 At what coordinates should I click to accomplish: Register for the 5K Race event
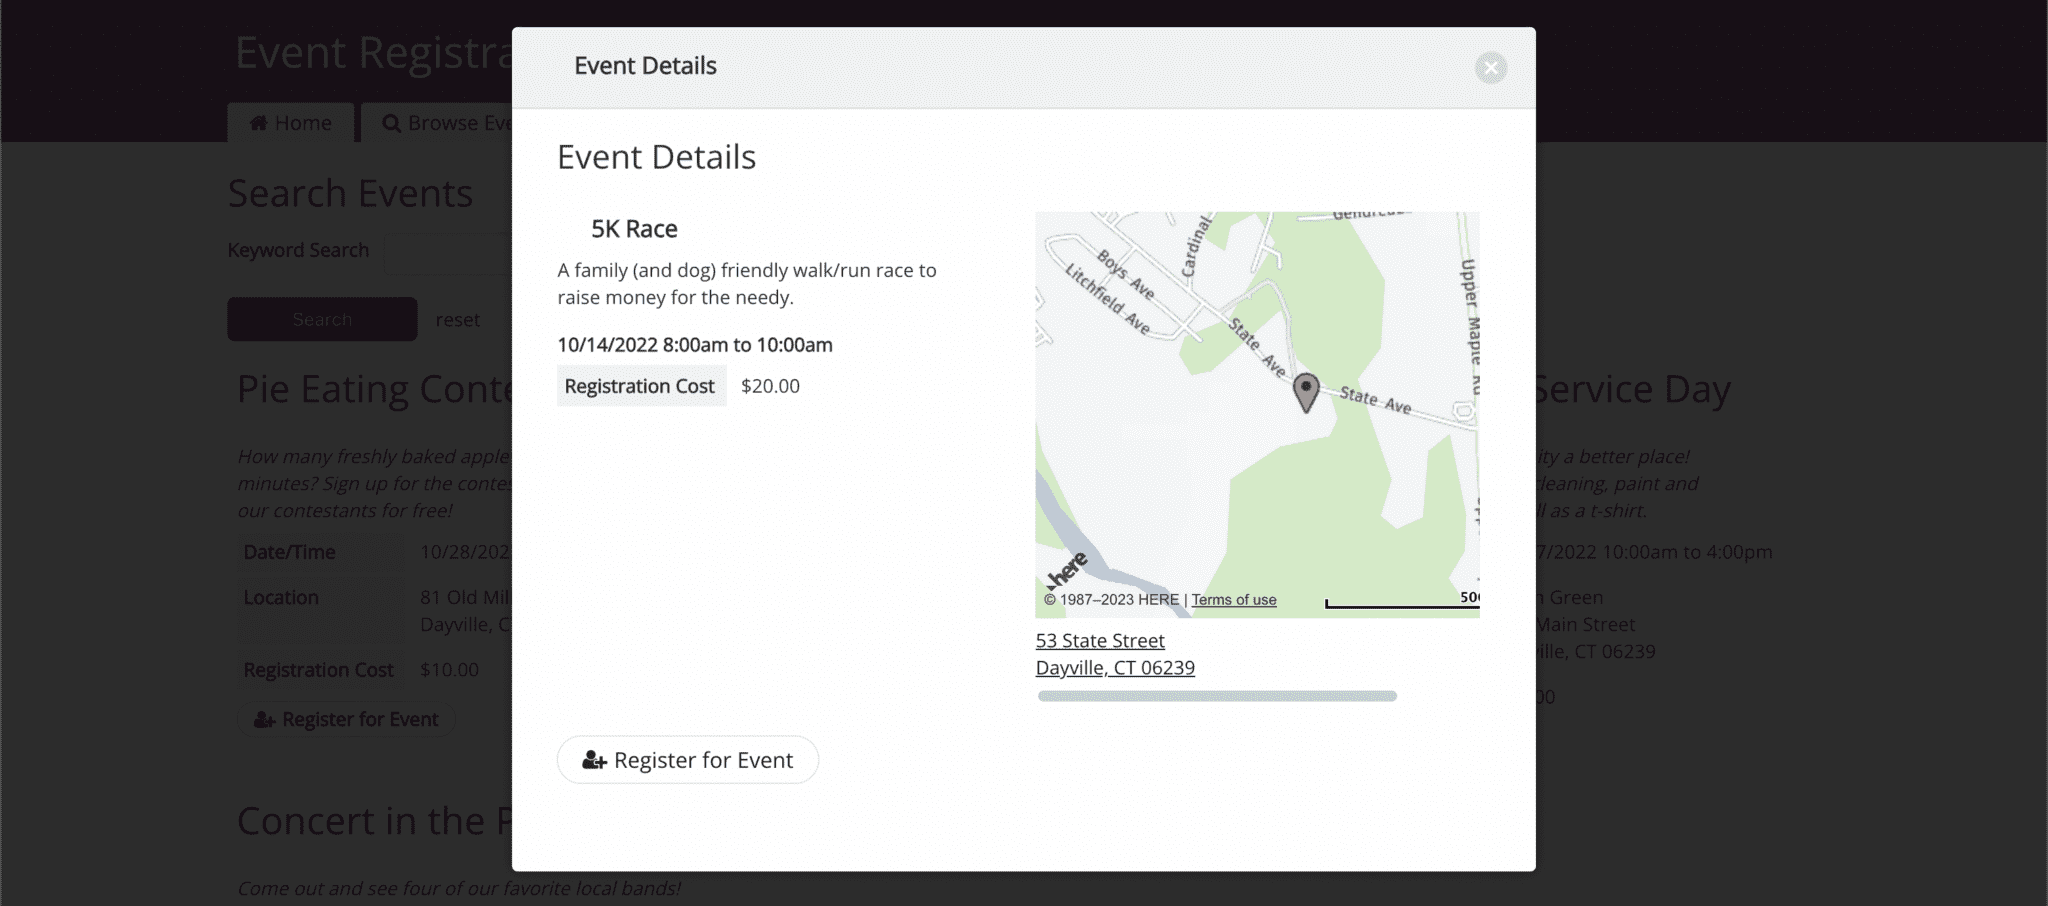pyautogui.click(x=687, y=760)
